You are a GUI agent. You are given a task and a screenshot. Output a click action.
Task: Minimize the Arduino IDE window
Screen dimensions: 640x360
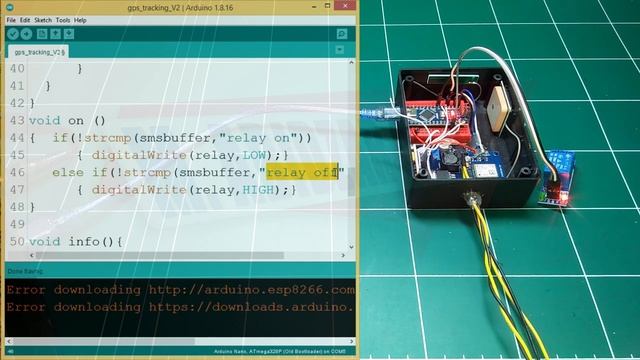[x=314, y=6]
